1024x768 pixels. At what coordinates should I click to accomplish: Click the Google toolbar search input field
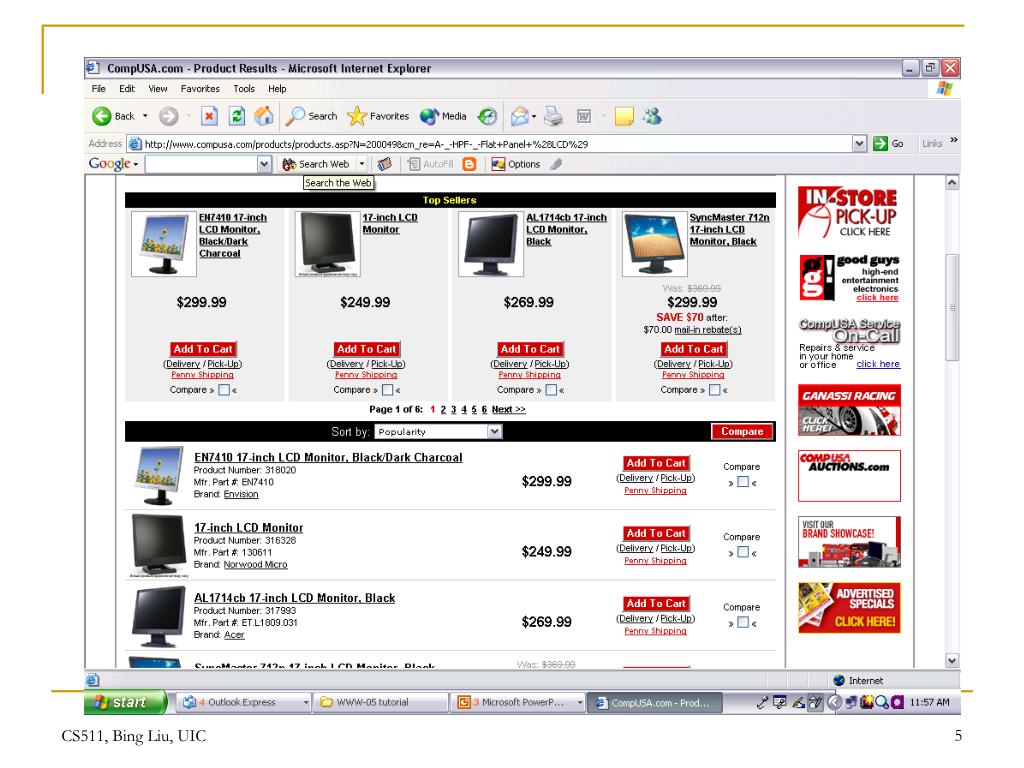coord(202,164)
